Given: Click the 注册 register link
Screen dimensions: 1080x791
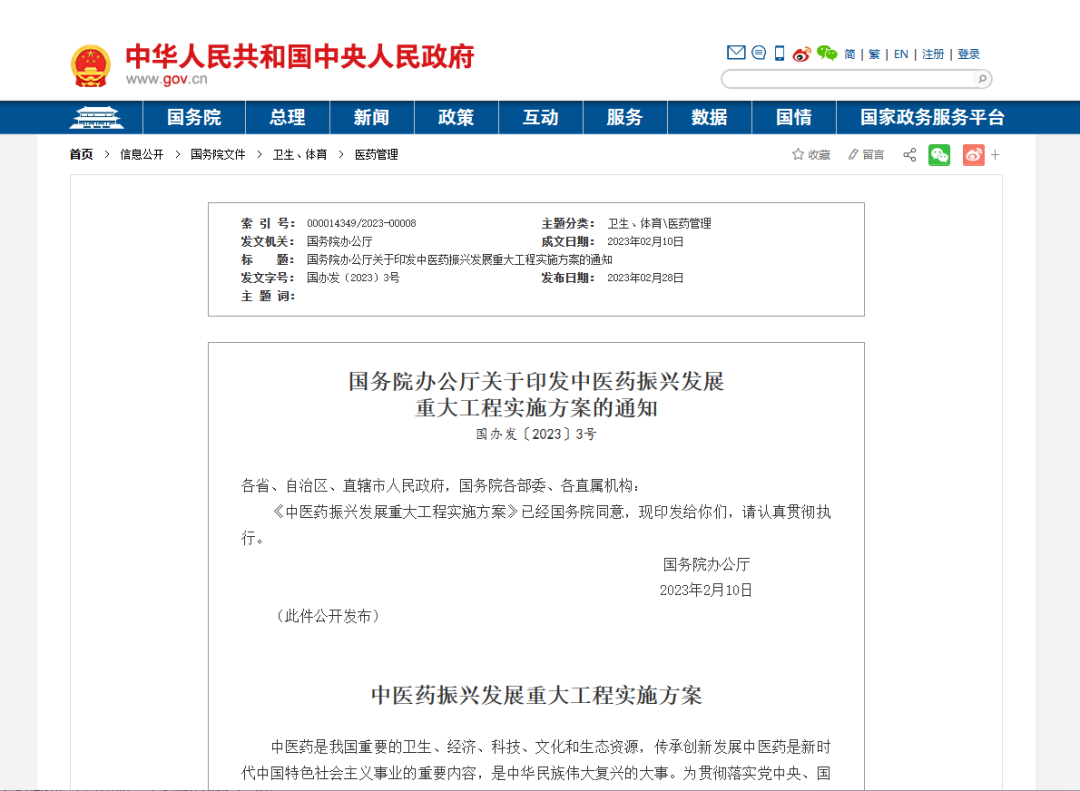Looking at the screenshot, I should pyautogui.click(x=933, y=54).
